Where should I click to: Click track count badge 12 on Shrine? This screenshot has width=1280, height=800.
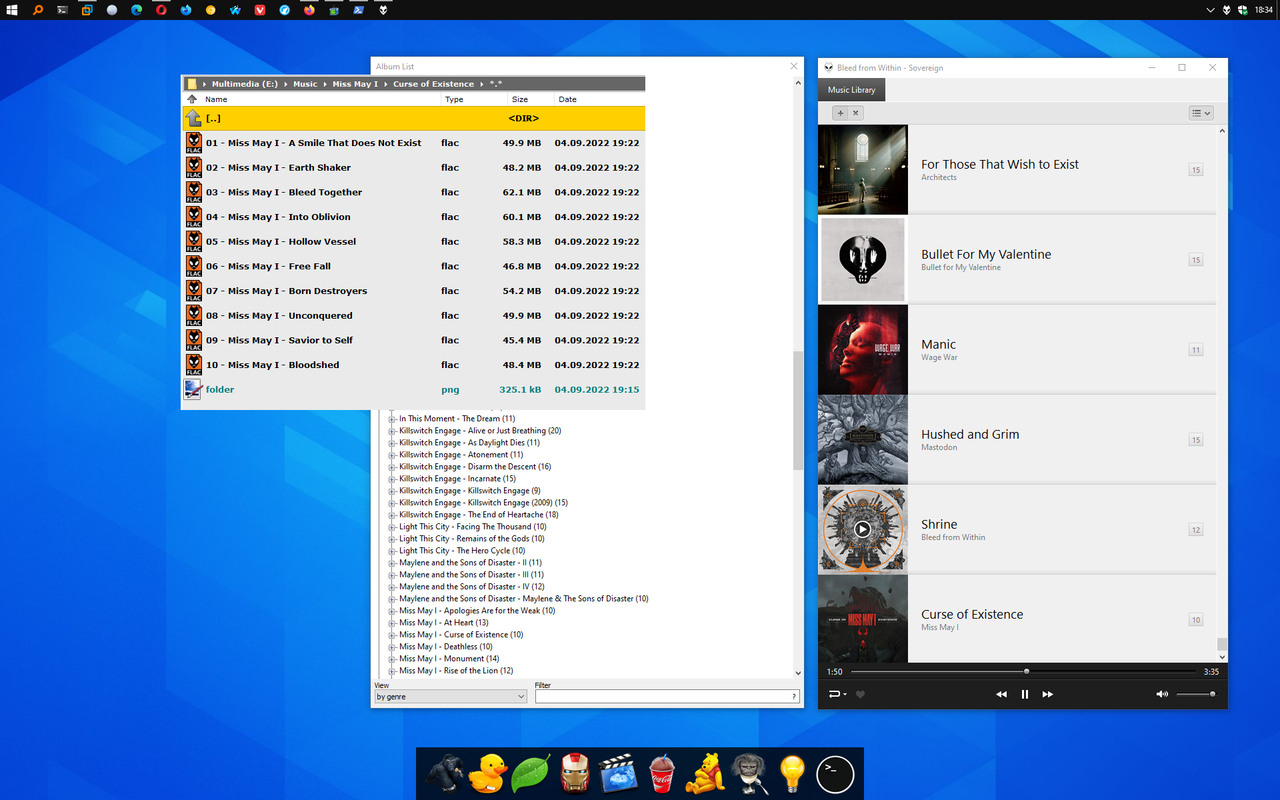1195,530
